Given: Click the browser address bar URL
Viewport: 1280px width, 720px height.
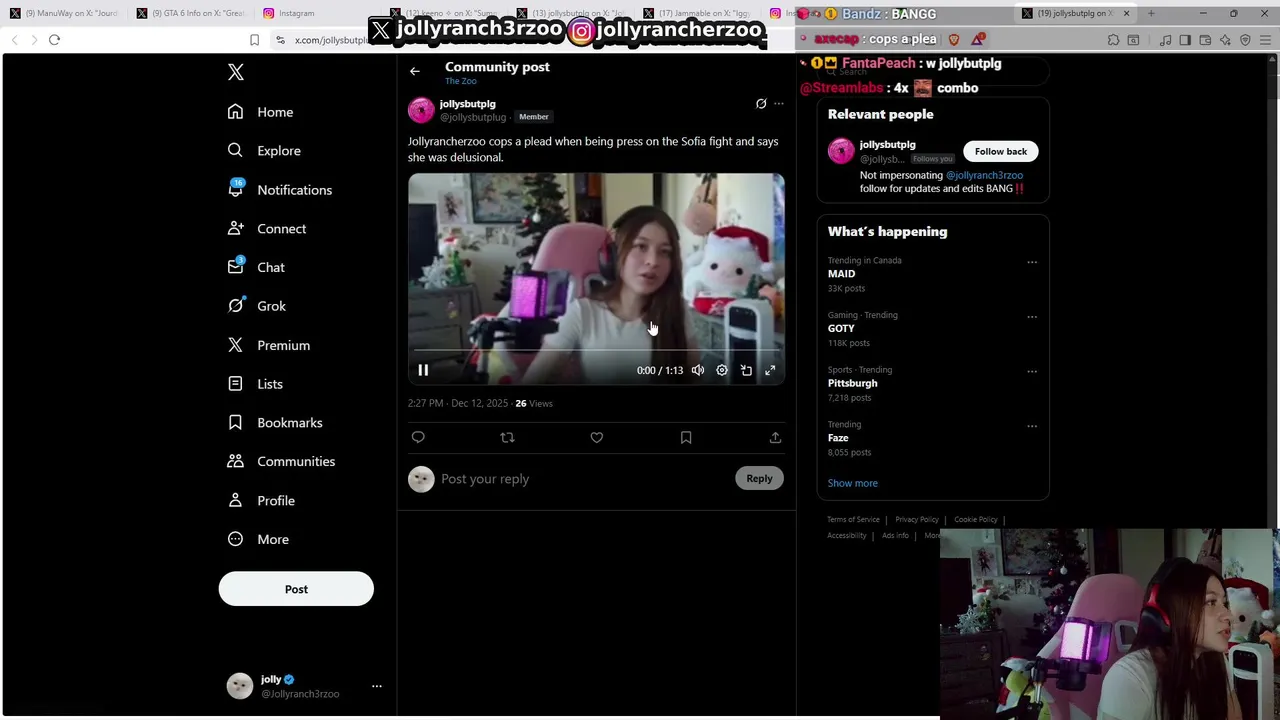Looking at the screenshot, I should pyautogui.click(x=331, y=40).
